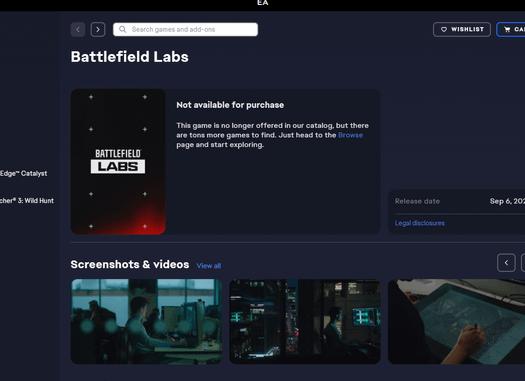Click the Not available for purchase heading

(230, 105)
